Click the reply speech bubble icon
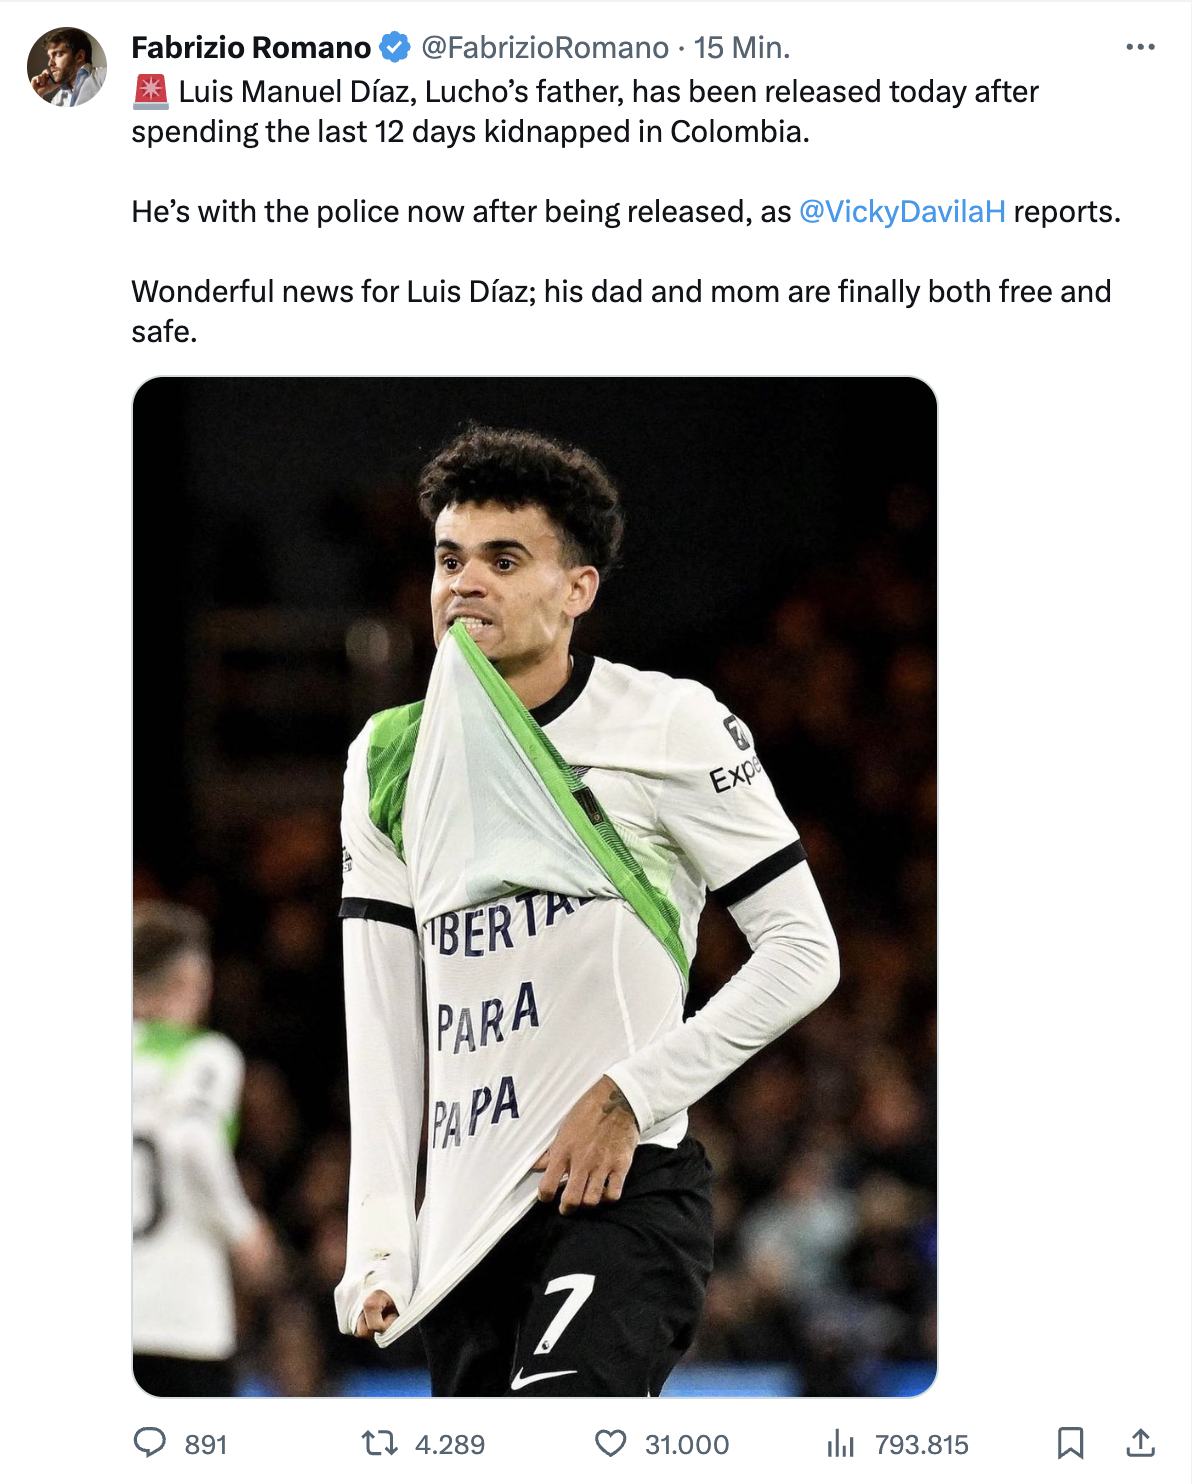 (150, 1443)
